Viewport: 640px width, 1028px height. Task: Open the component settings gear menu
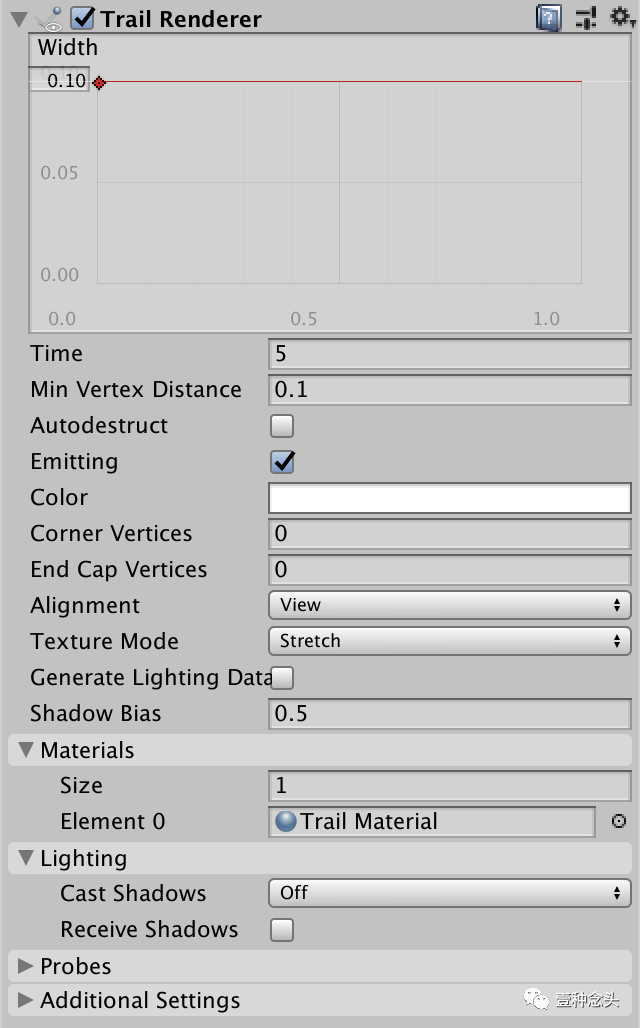[622, 18]
